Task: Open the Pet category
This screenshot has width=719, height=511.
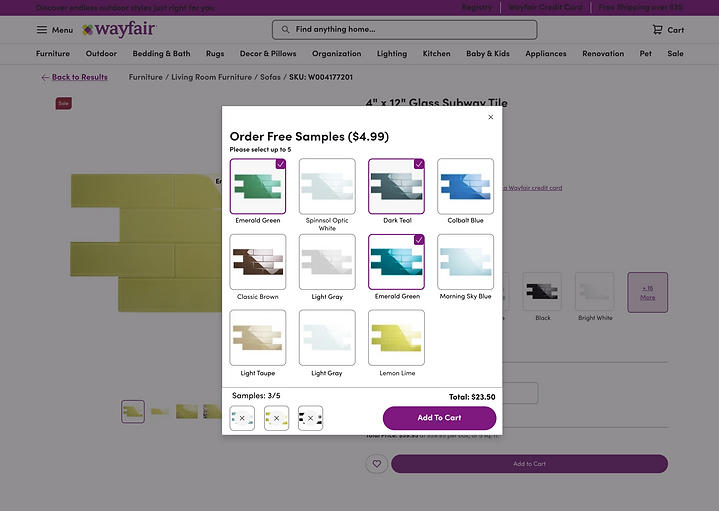Action: pyautogui.click(x=646, y=54)
